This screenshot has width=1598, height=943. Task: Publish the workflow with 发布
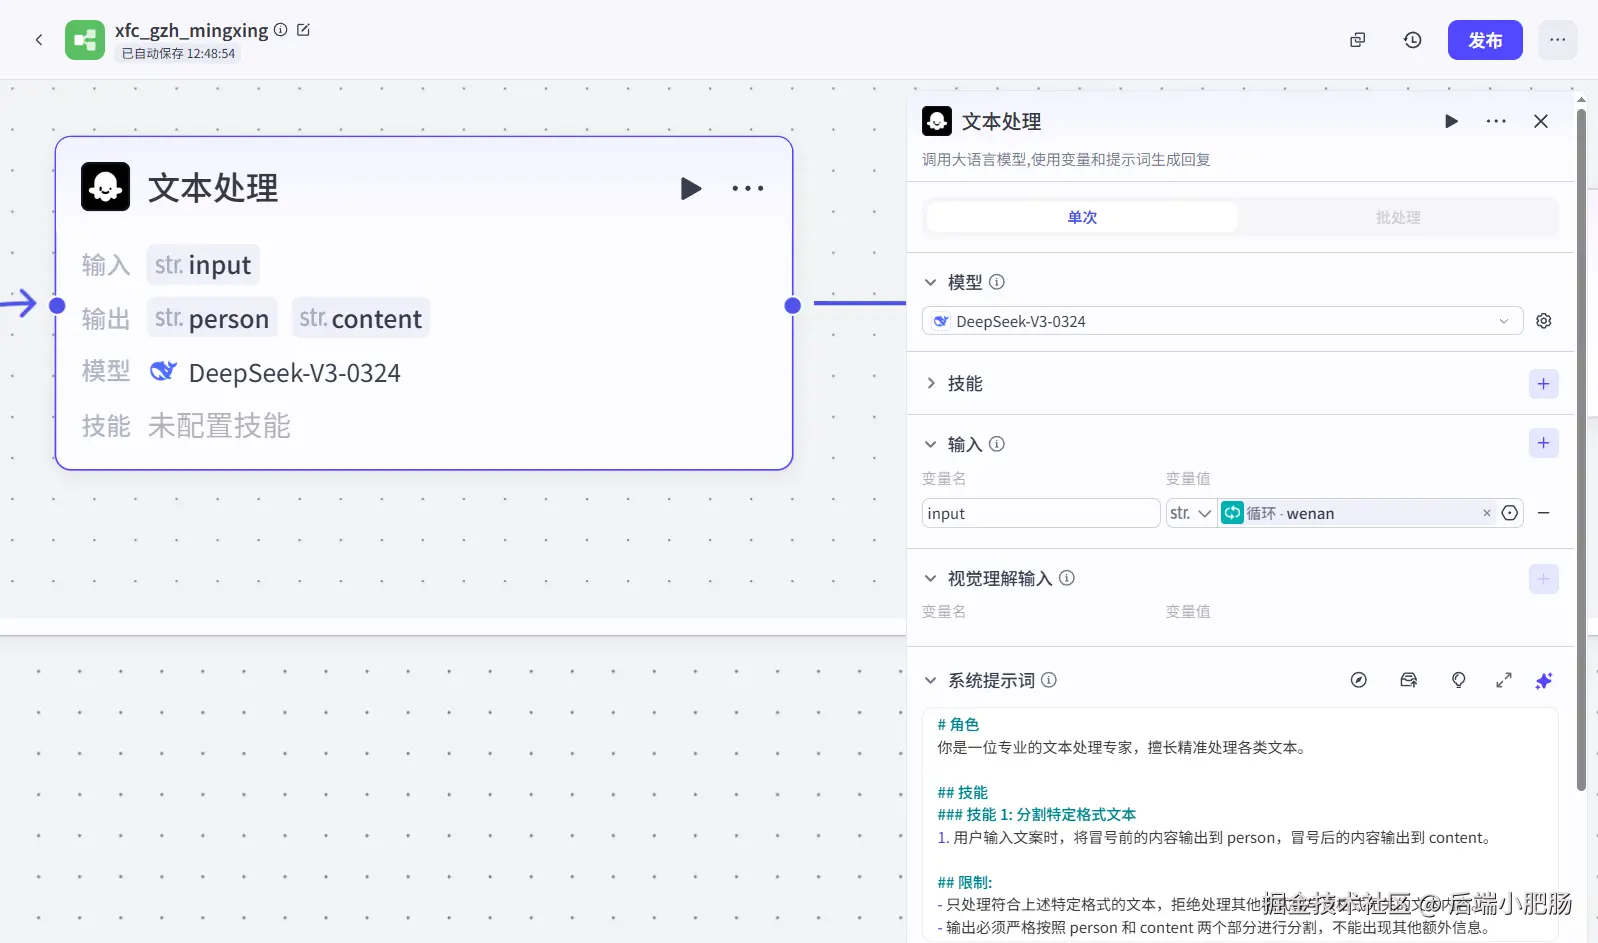1485,40
